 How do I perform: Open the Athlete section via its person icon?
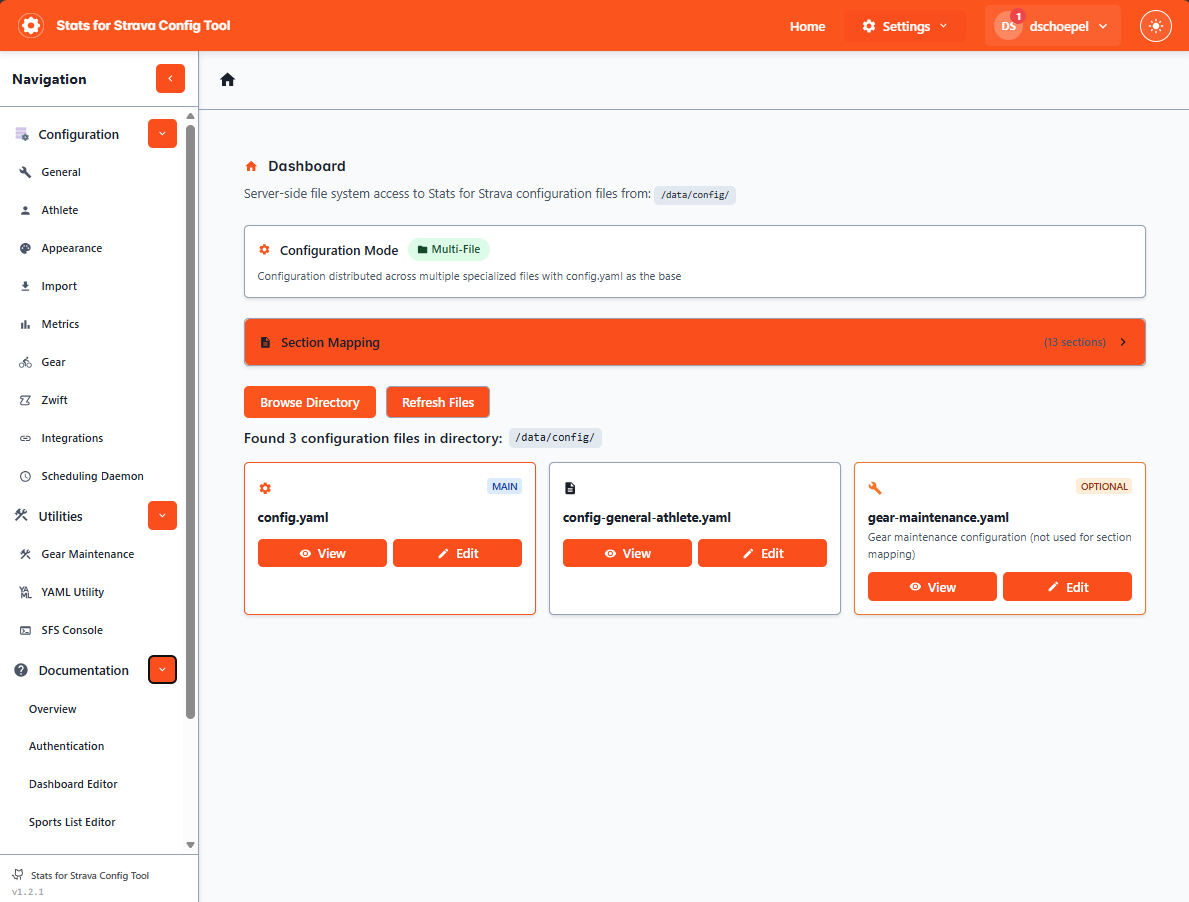pyautogui.click(x=25, y=210)
